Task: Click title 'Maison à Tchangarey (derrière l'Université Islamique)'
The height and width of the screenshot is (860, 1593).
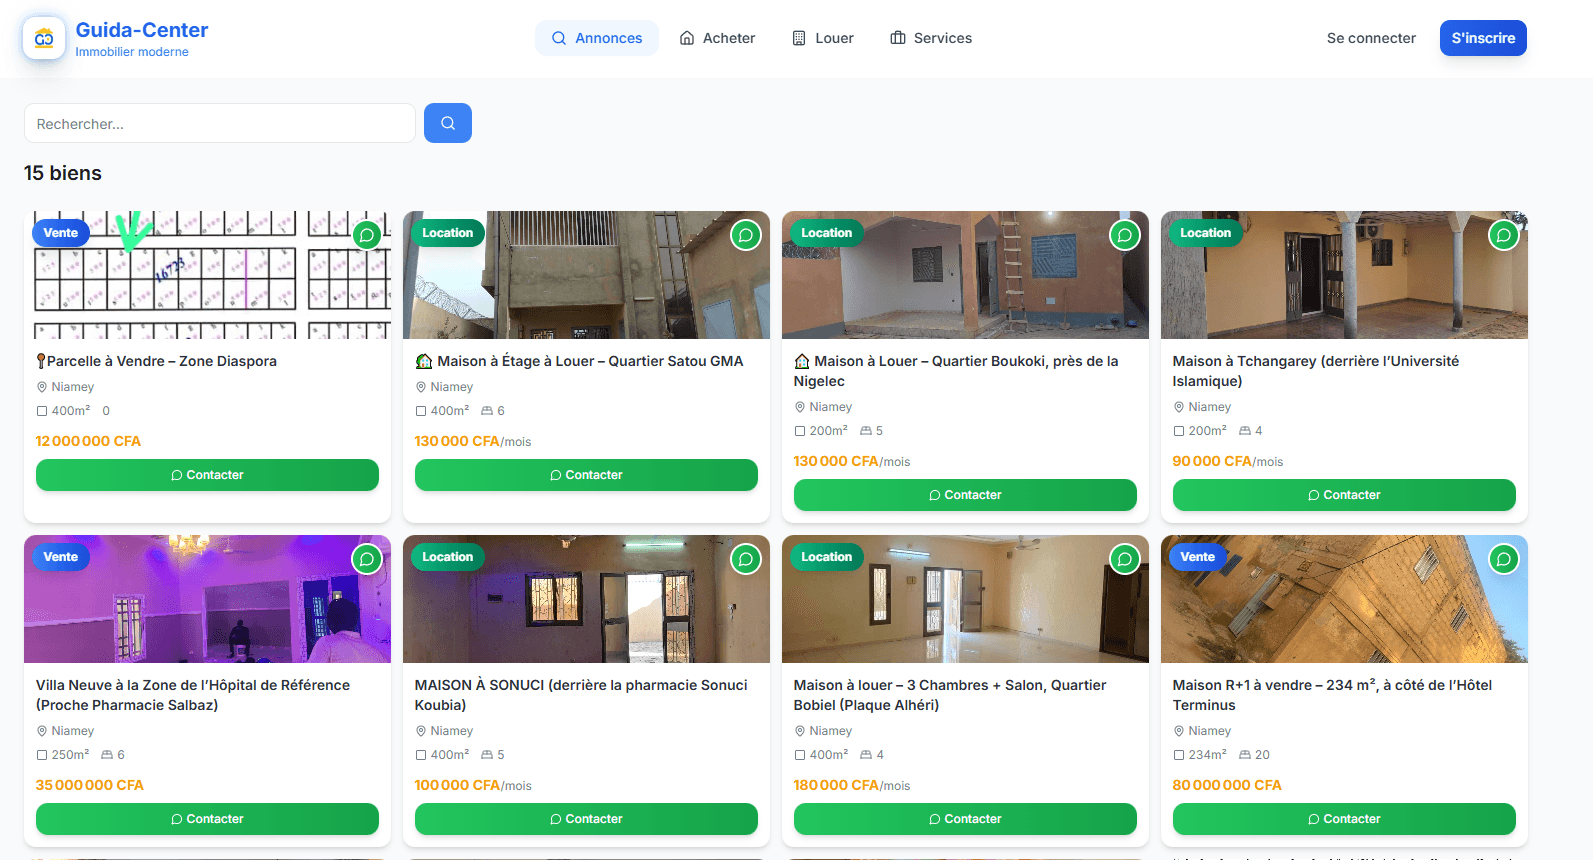Action: click(1316, 371)
